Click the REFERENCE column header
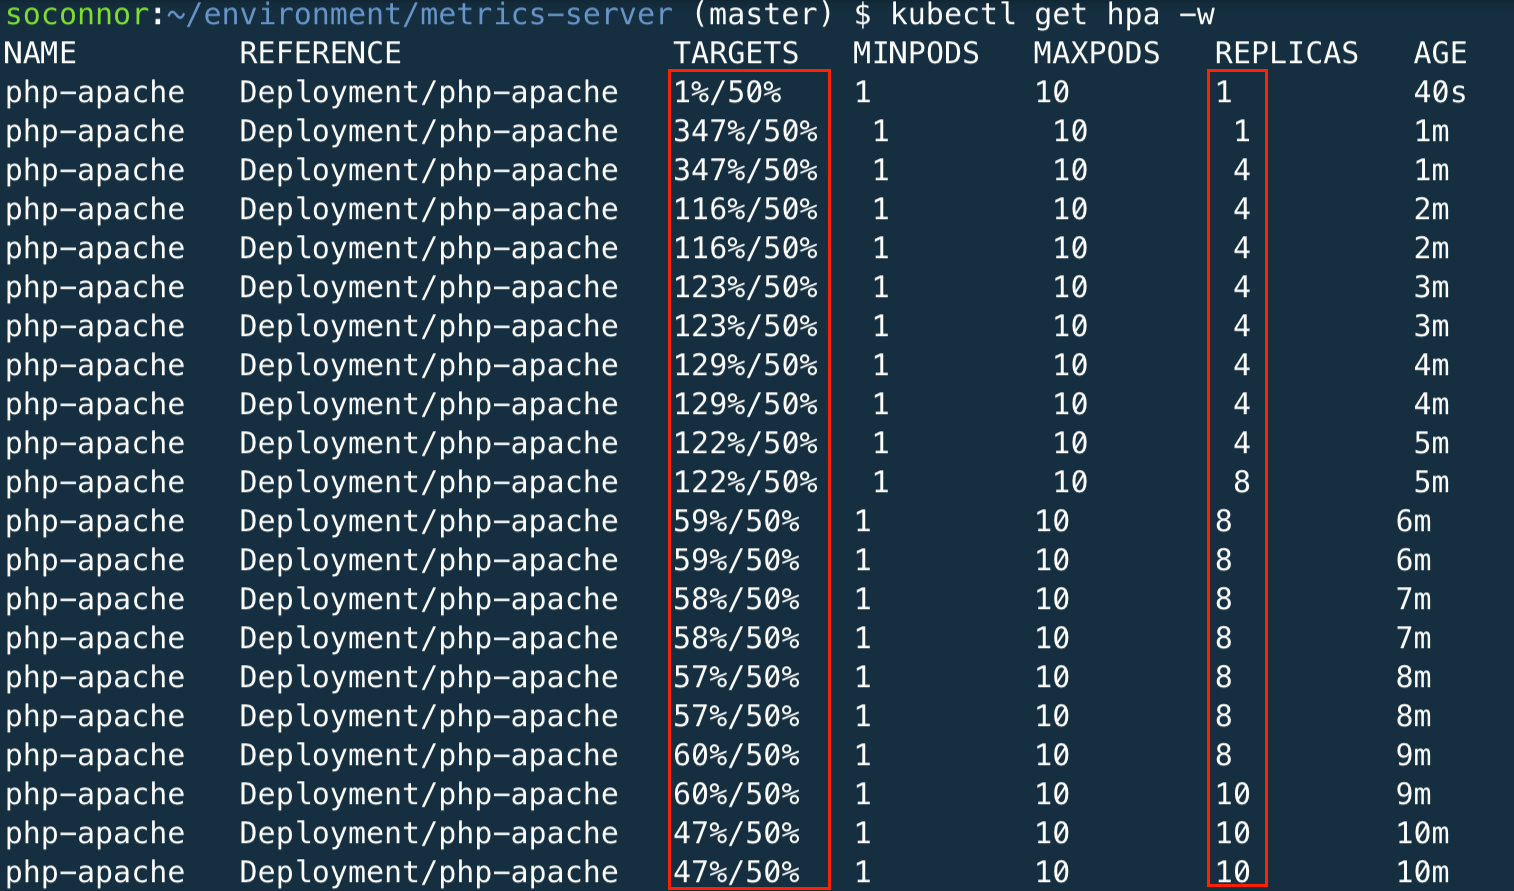This screenshot has width=1514, height=891. coord(320,53)
